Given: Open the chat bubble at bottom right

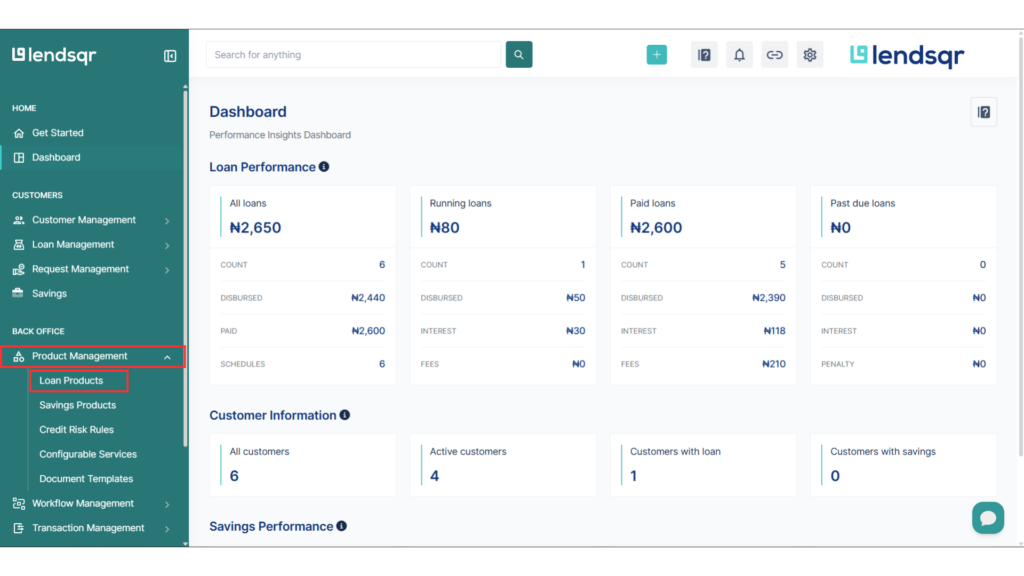Looking at the screenshot, I should [x=988, y=518].
